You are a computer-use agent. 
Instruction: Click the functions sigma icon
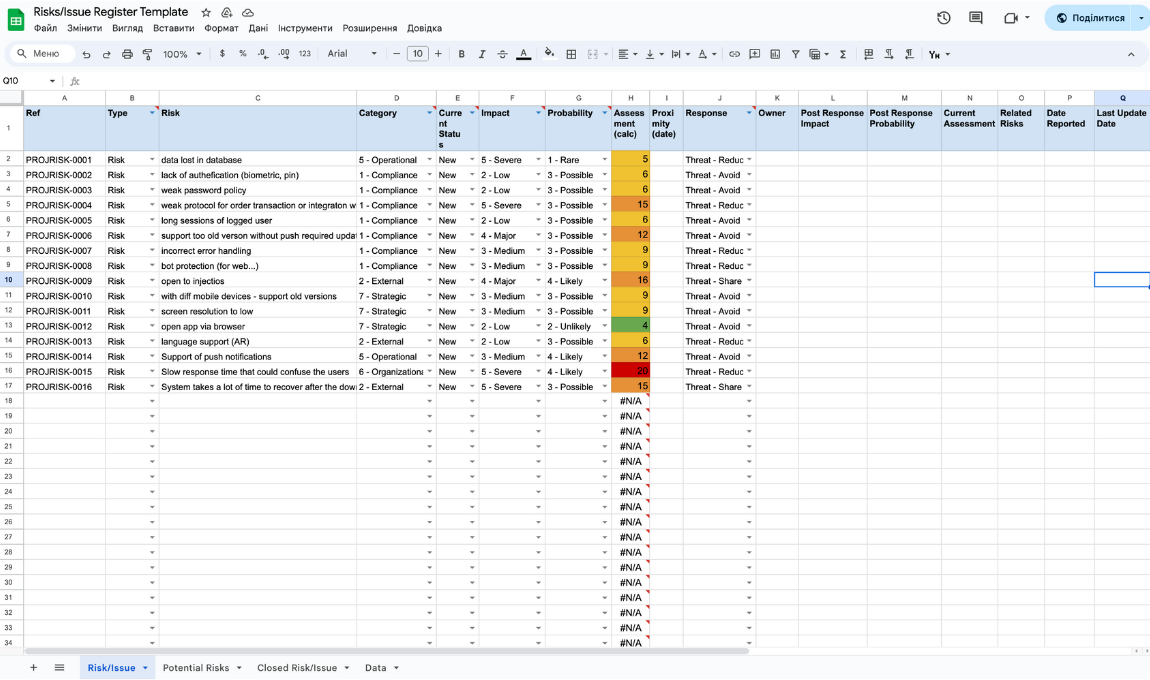coord(843,54)
